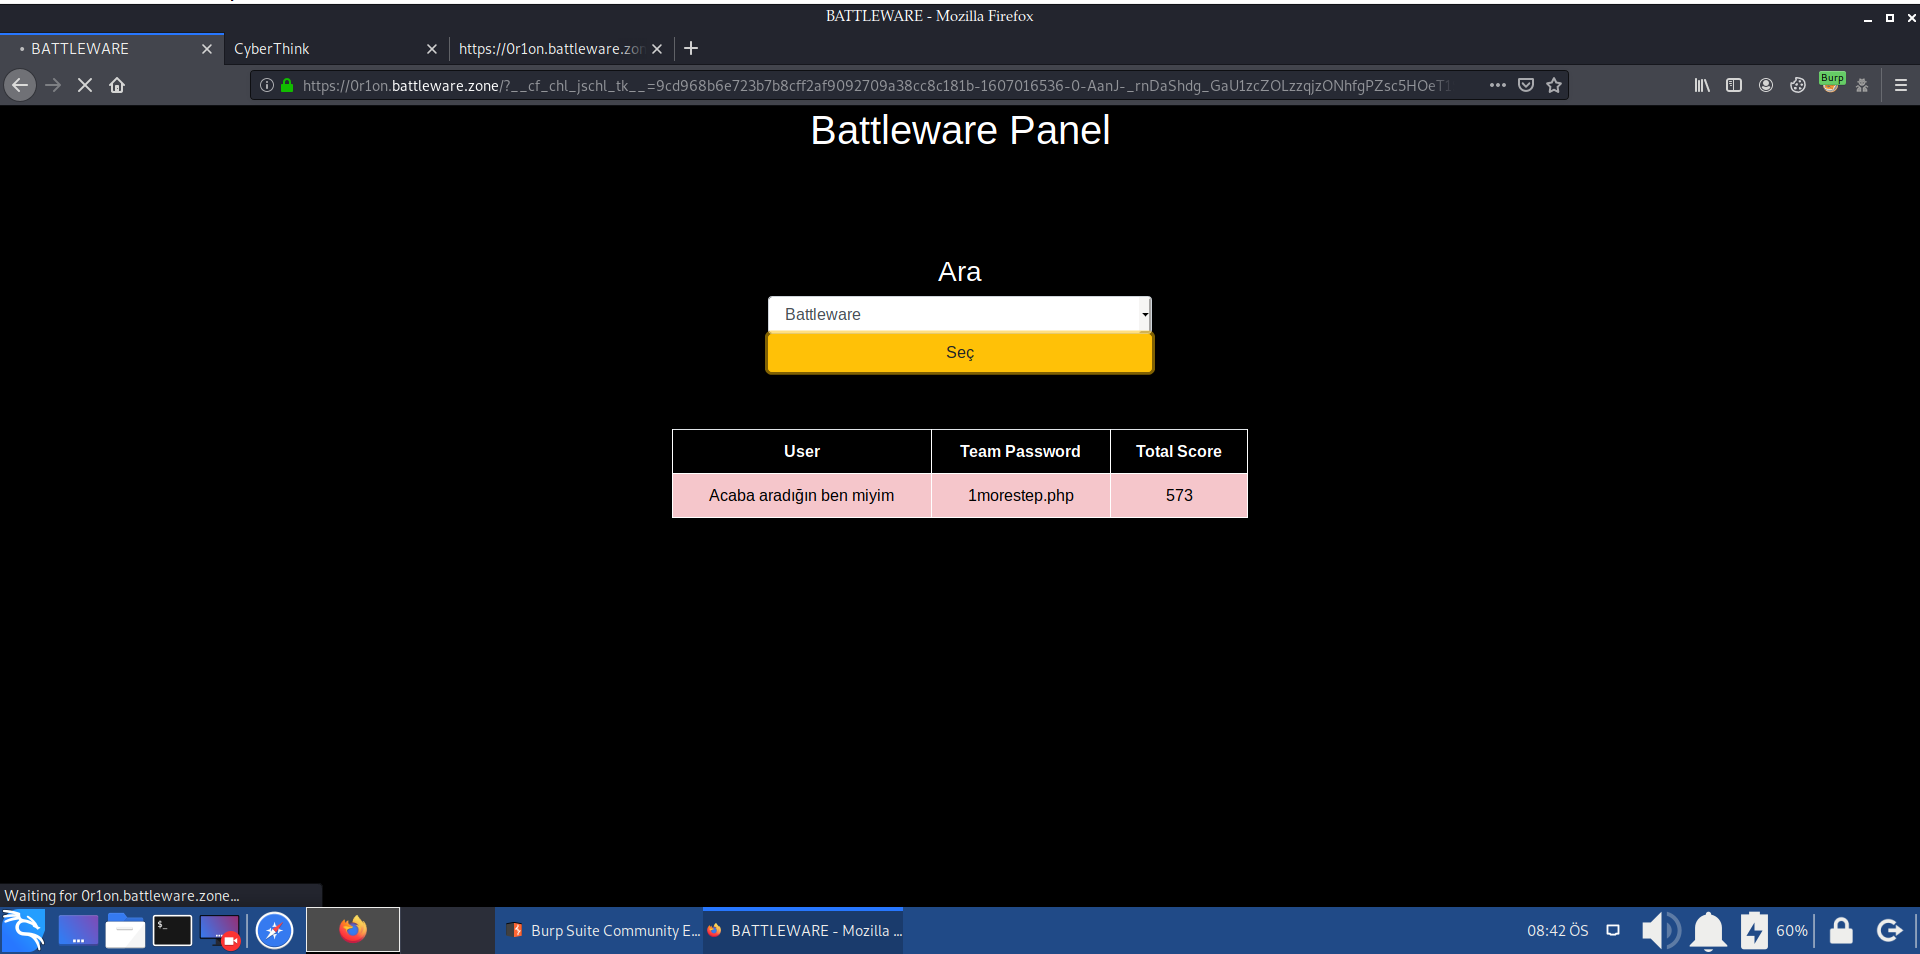Open the Firefox Library icon
1920x954 pixels.
(x=1702, y=85)
